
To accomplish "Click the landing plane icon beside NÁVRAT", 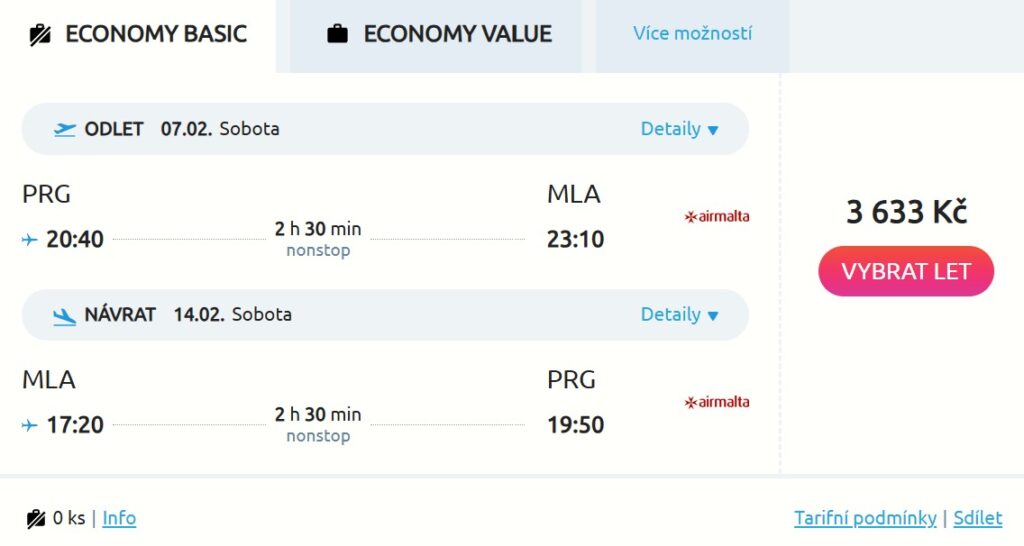I will click(x=65, y=315).
